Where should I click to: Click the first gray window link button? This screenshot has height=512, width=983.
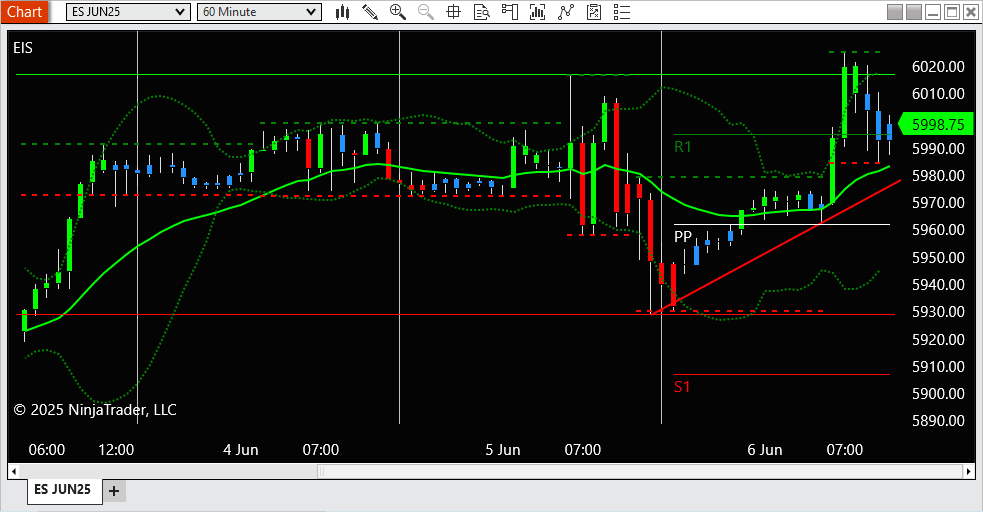895,12
